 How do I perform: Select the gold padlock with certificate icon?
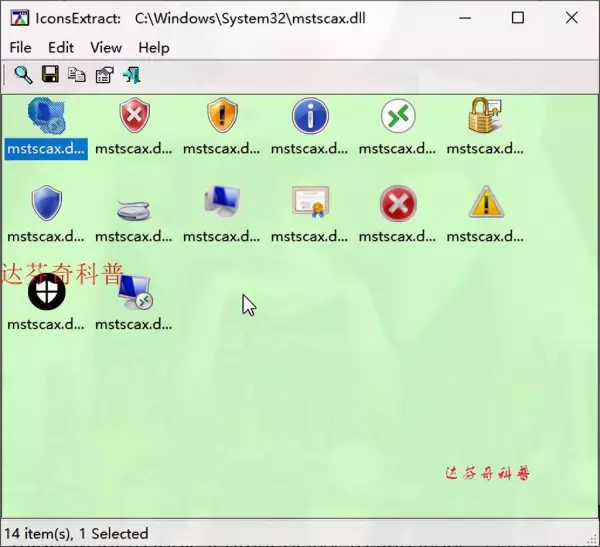point(486,115)
